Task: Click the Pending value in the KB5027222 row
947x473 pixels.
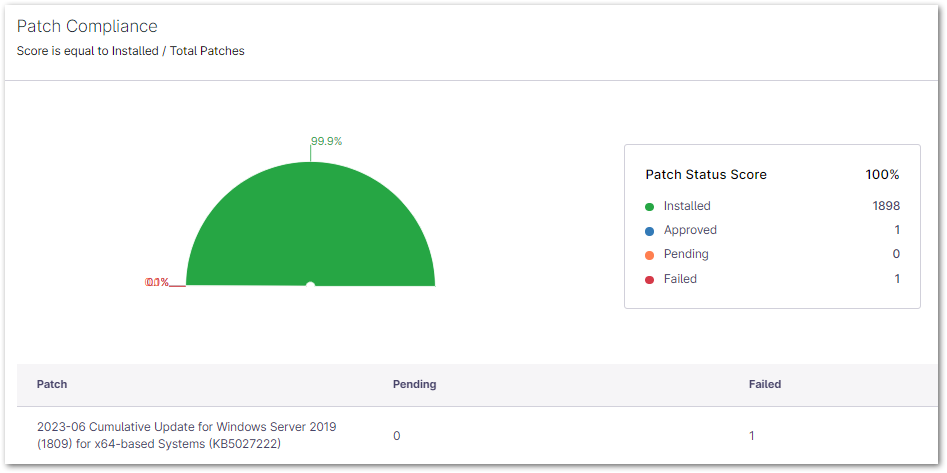Action: click(x=396, y=436)
